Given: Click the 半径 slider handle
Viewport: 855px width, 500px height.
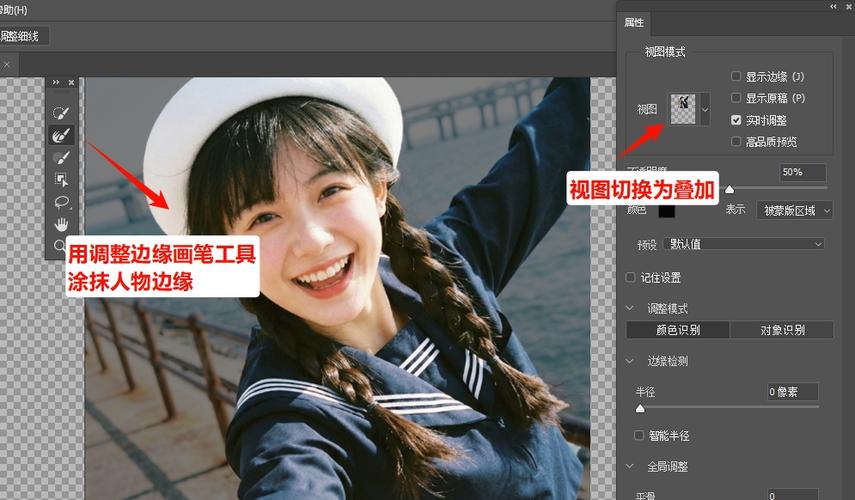Looking at the screenshot, I should point(640,408).
